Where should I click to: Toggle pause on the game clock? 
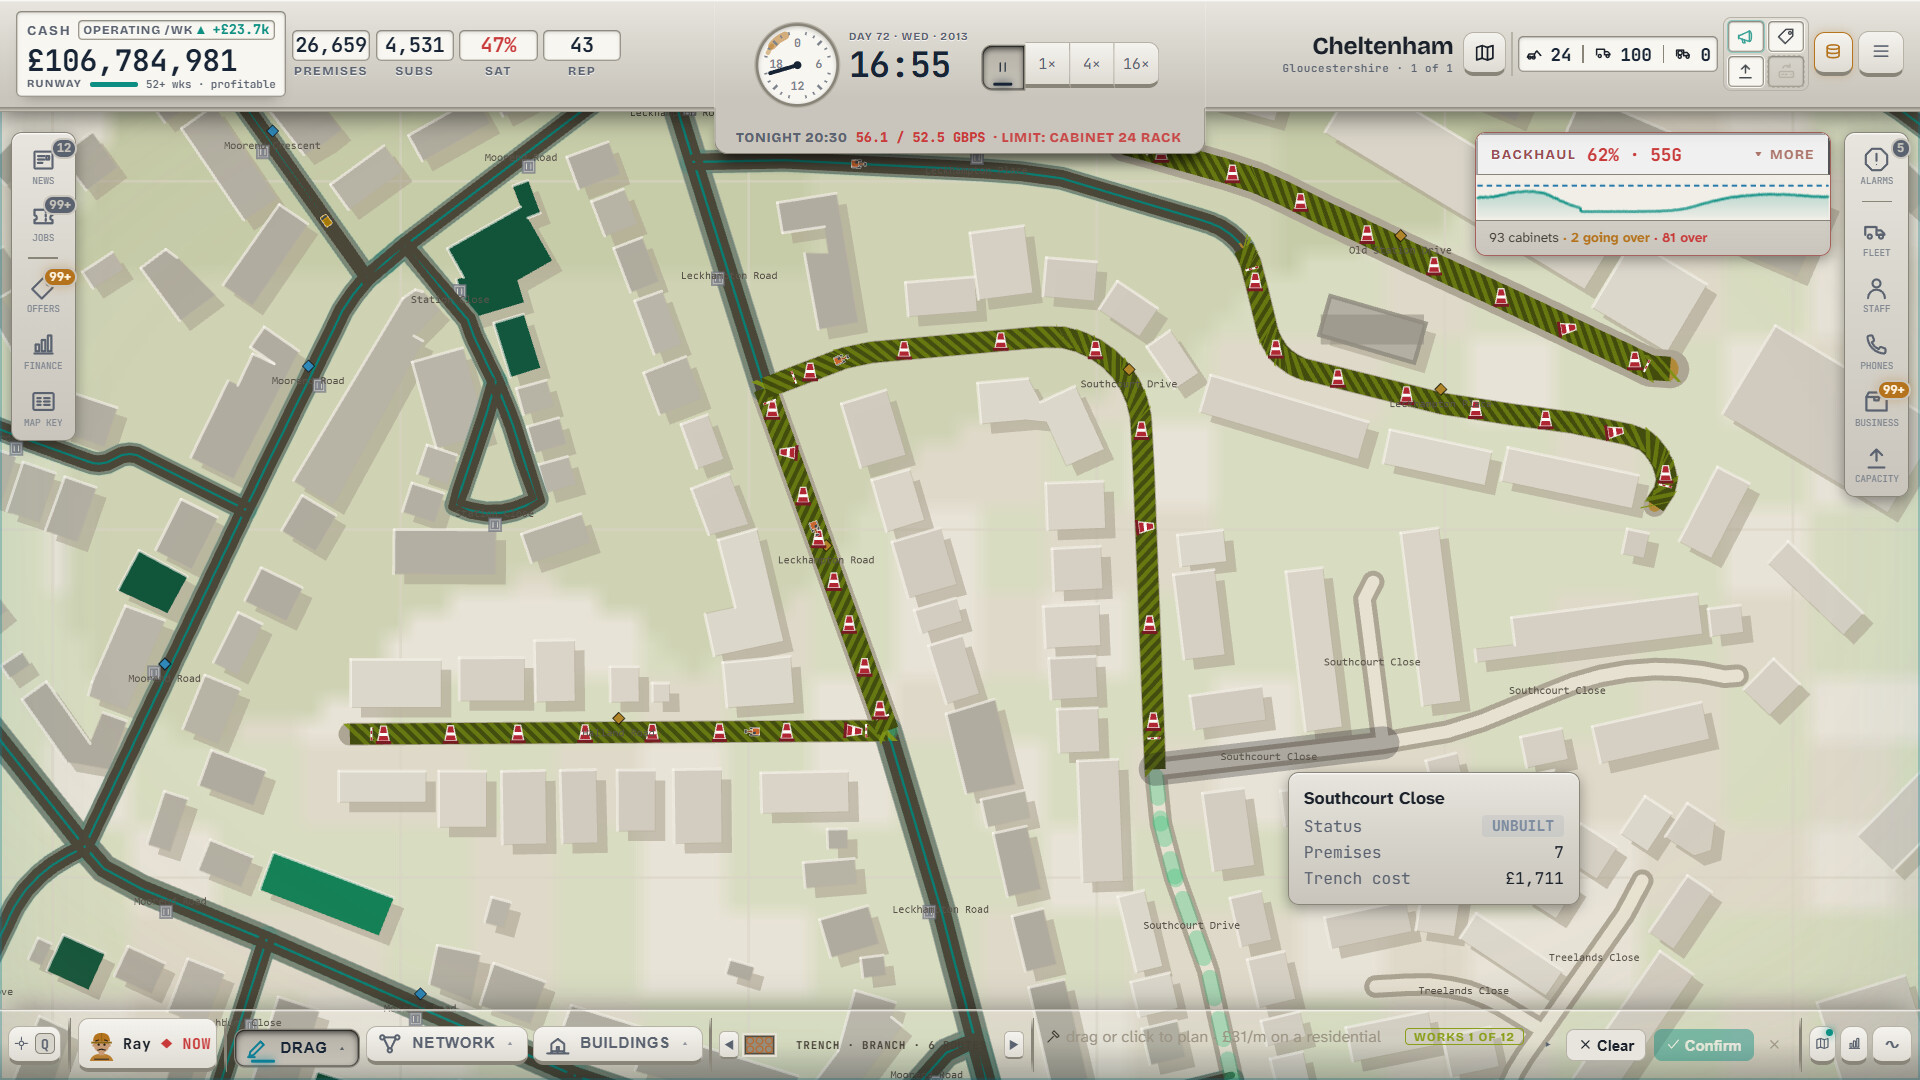1002,66
